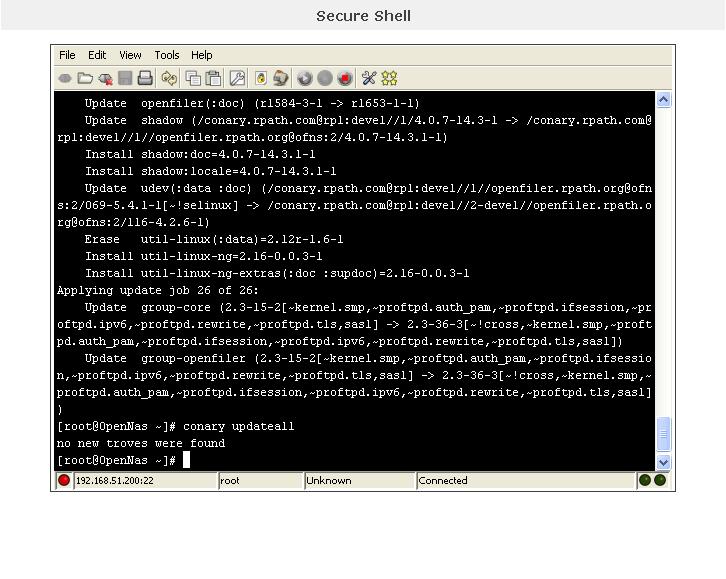This screenshot has width=726, height=579.
Task: Click the grey play button icon
Action: pos(305,78)
